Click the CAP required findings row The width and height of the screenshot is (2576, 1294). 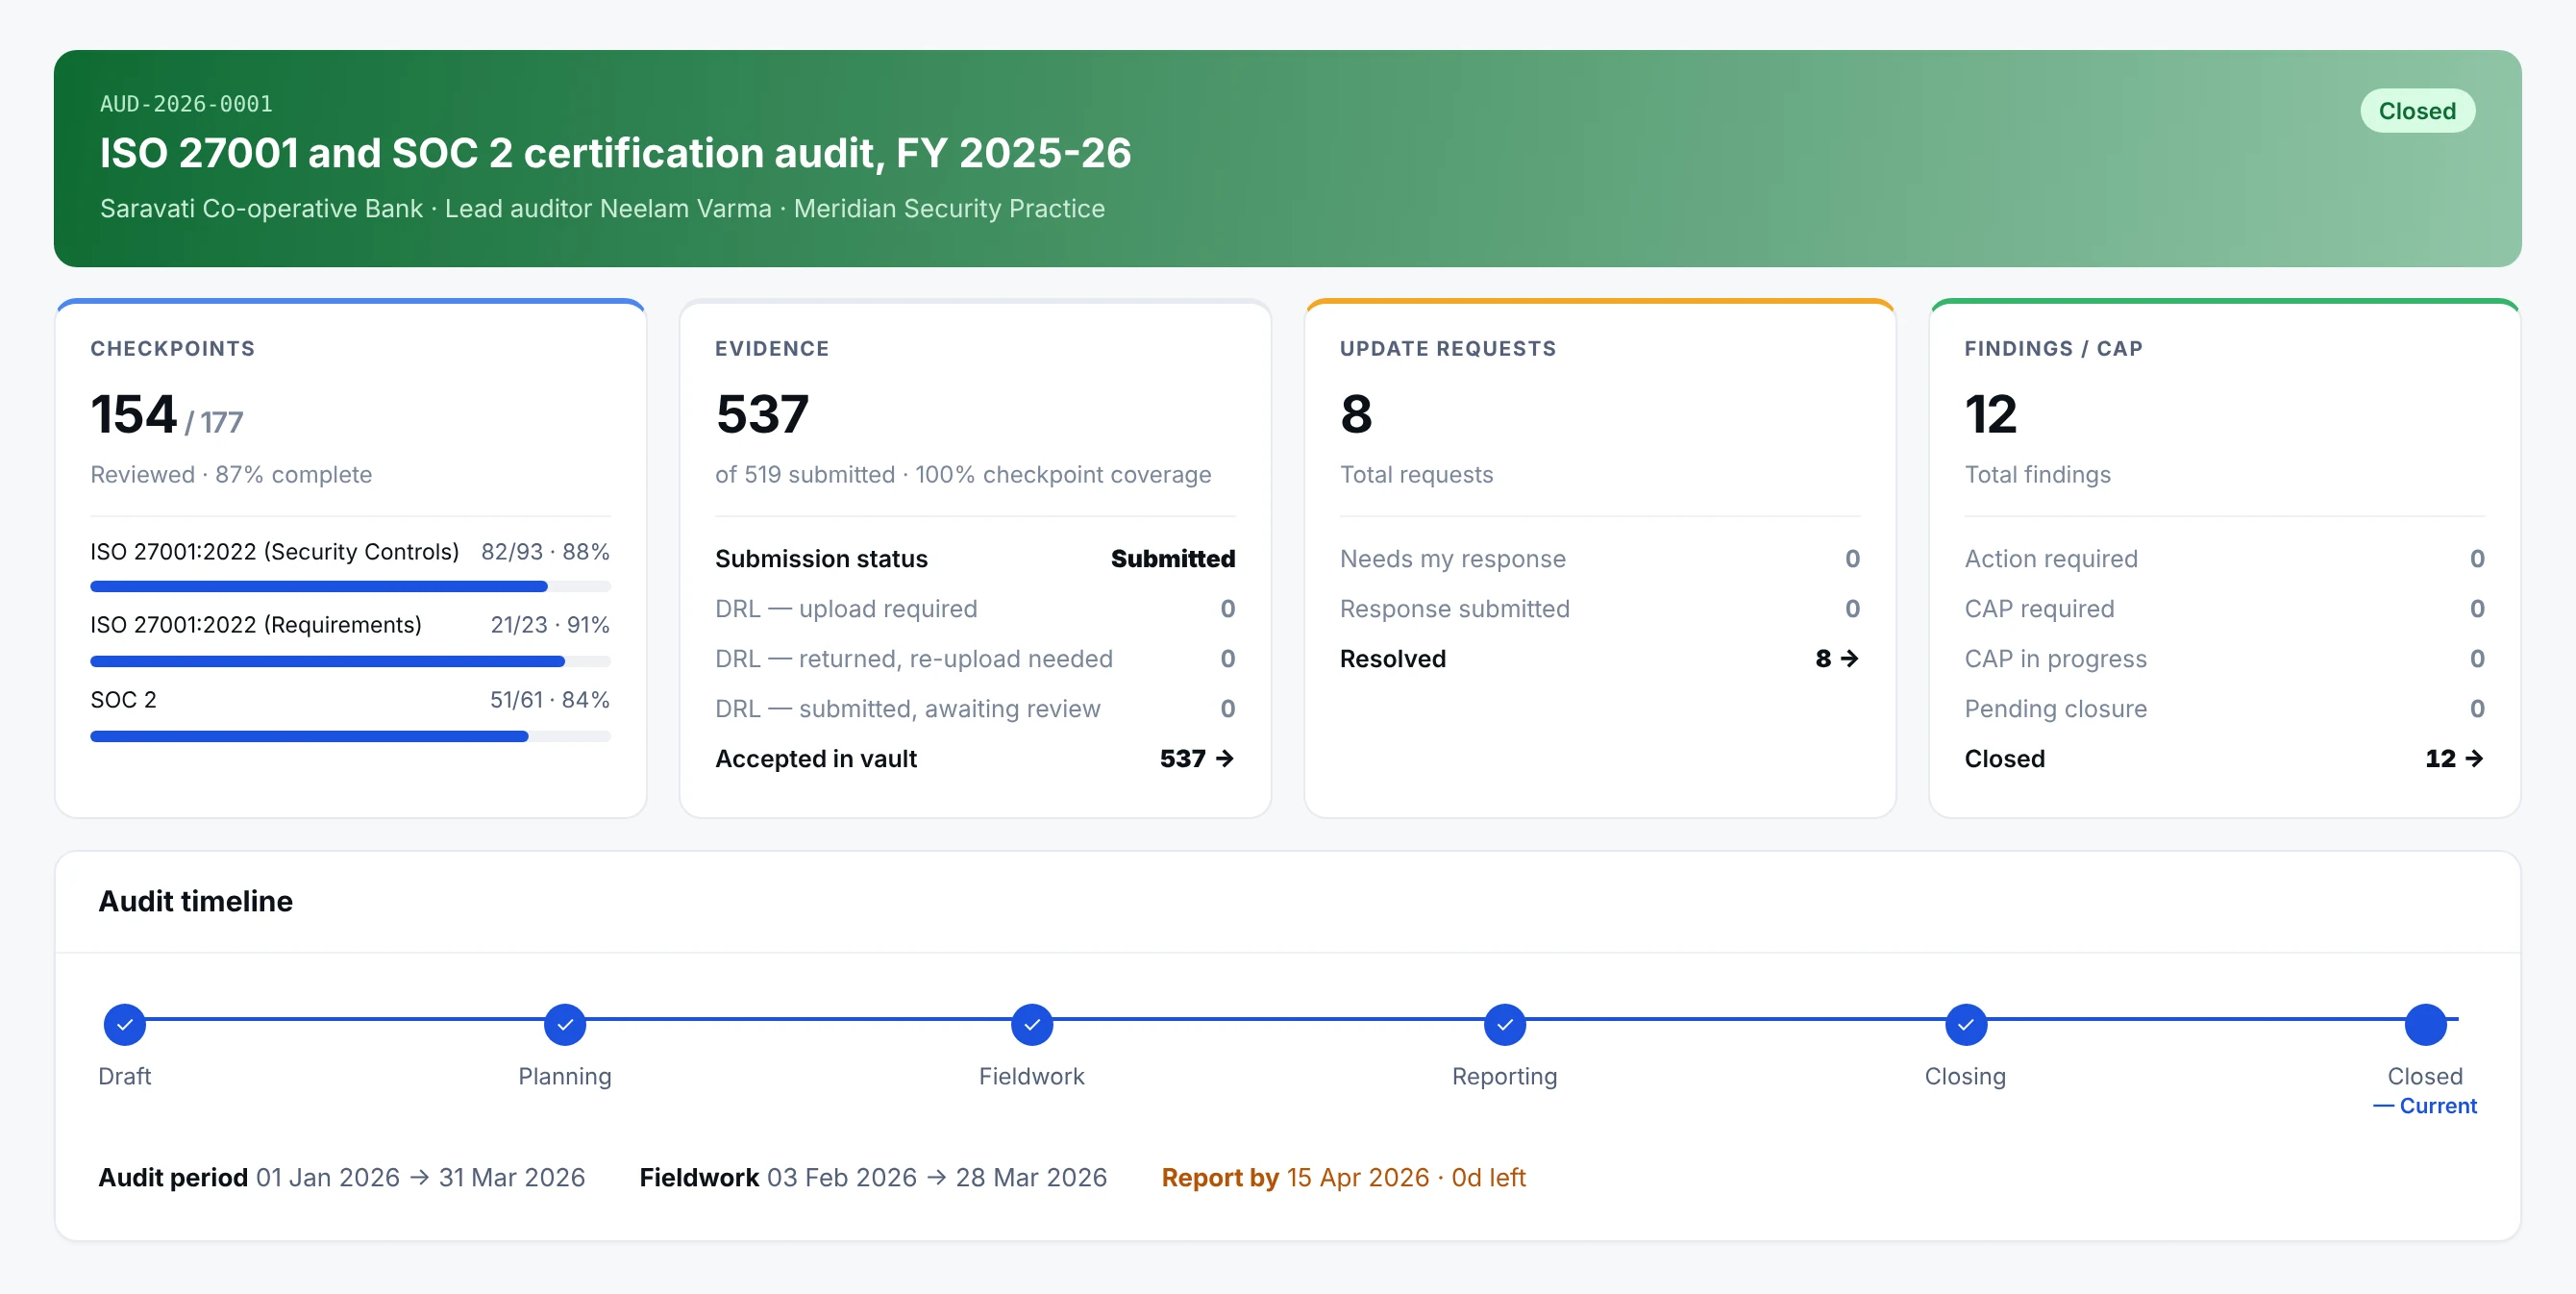[x=2225, y=609]
